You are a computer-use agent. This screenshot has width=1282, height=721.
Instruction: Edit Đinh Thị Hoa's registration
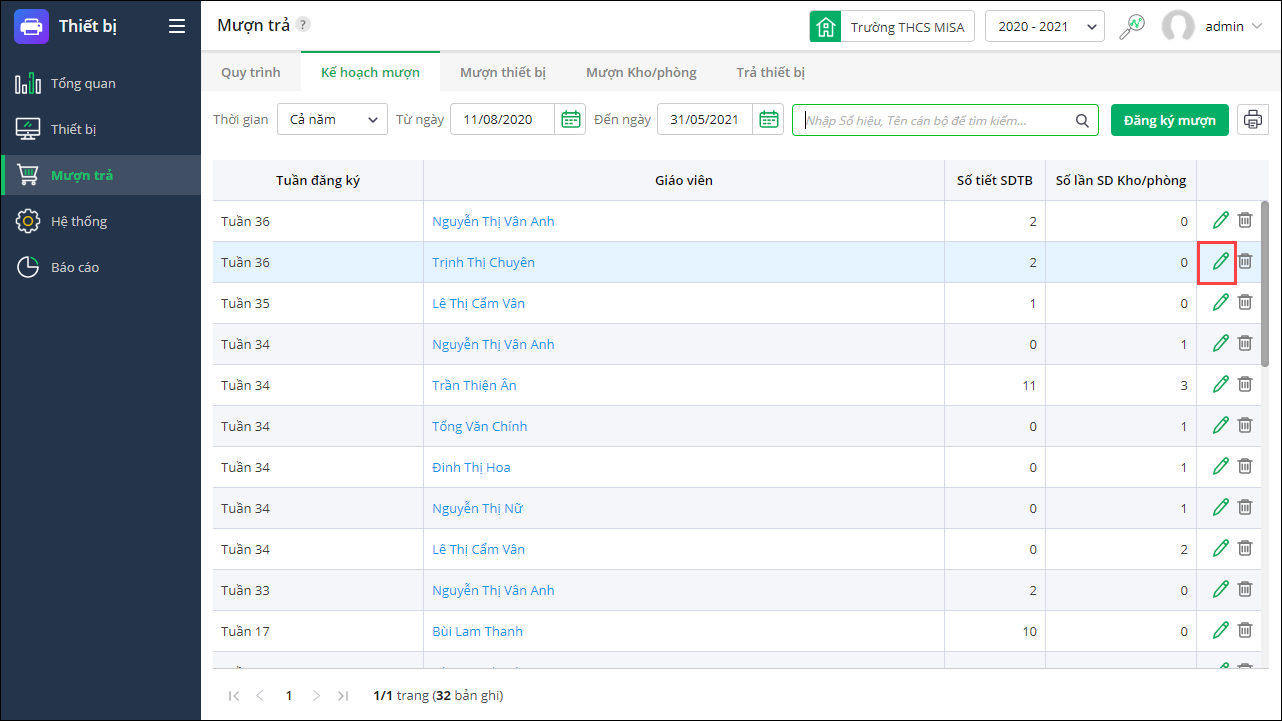click(1220, 467)
